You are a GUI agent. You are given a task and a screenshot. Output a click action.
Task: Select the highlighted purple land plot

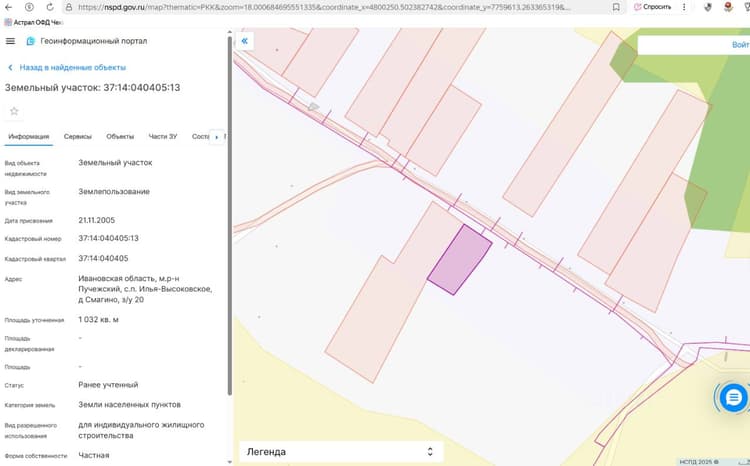click(460, 260)
